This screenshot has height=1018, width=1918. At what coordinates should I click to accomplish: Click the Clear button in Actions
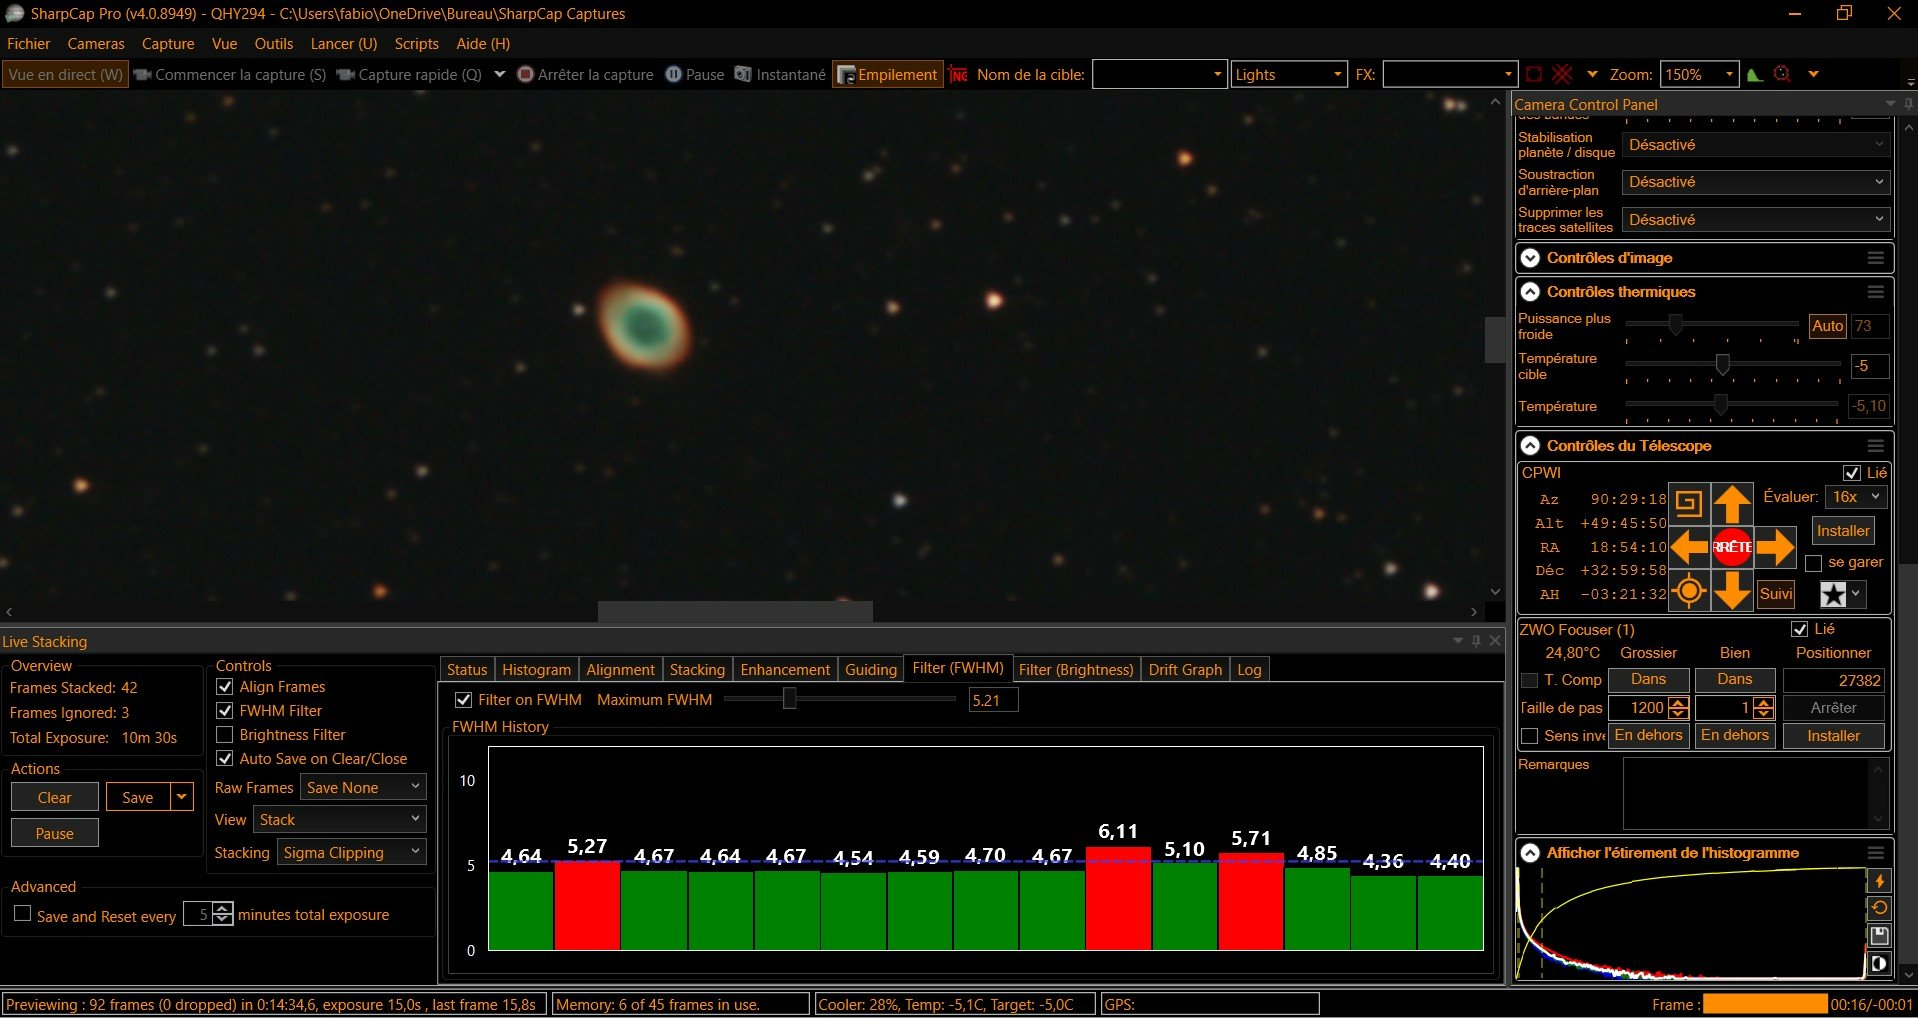pyautogui.click(x=54, y=798)
